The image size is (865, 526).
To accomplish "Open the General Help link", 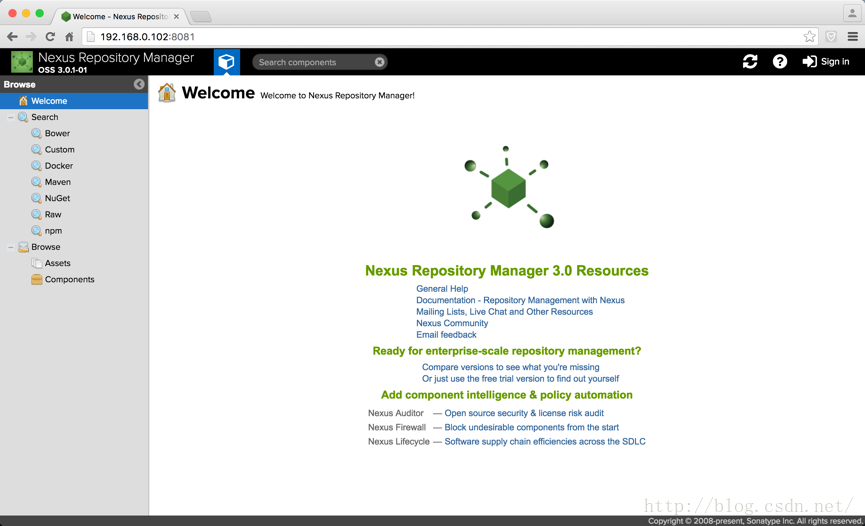I will 442,289.
